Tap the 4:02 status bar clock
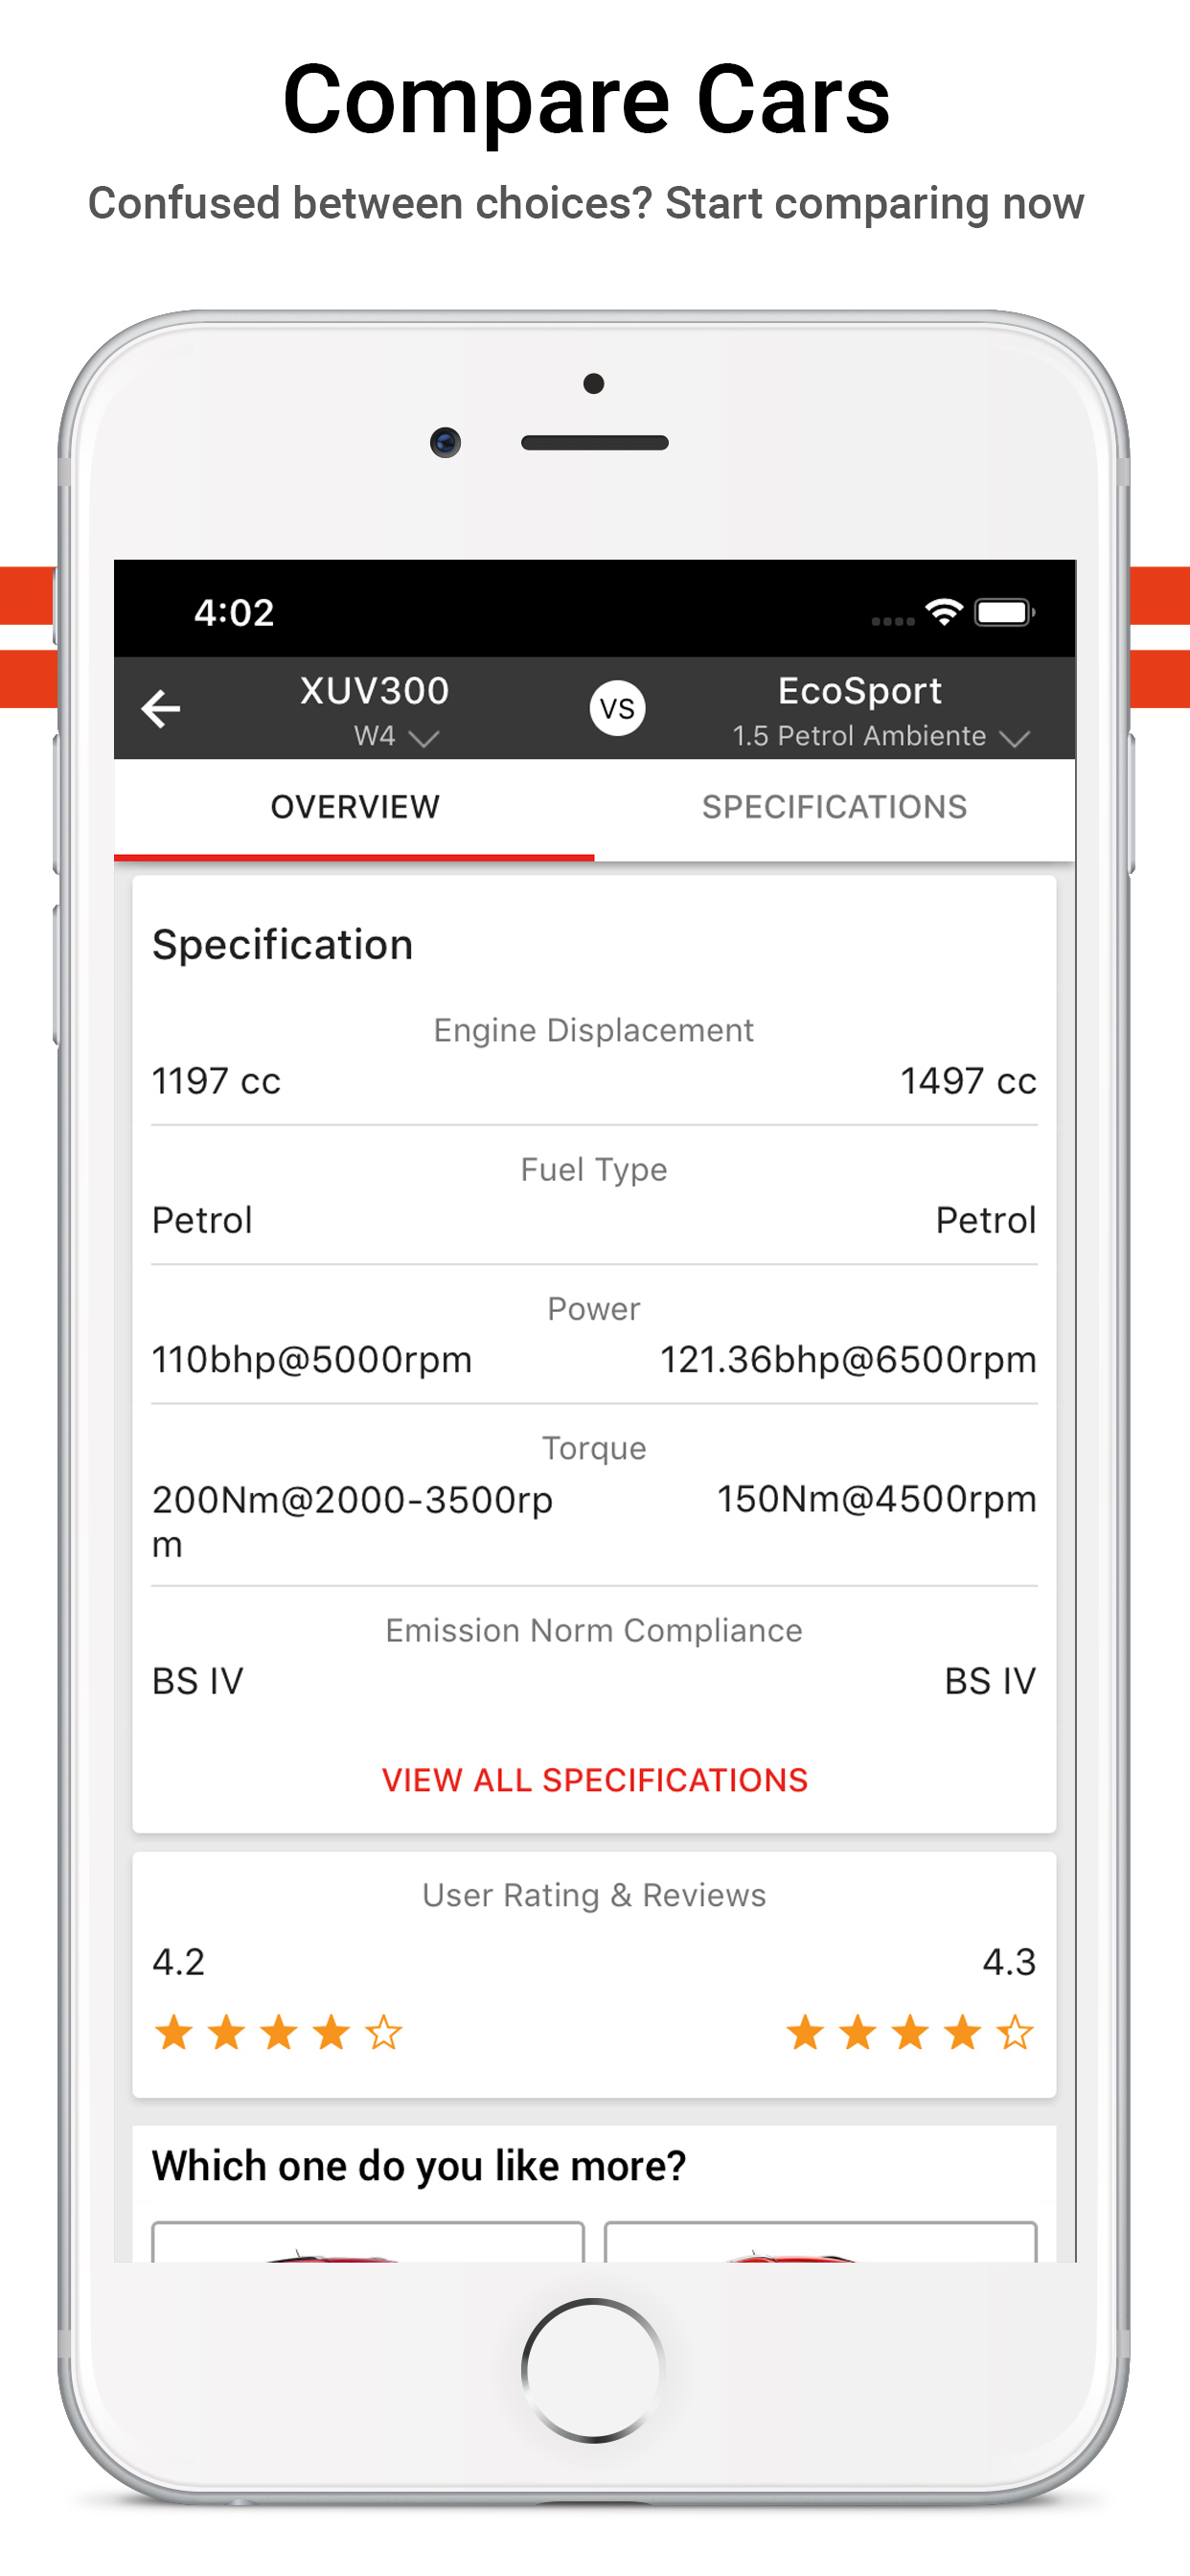This screenshot has height=2576, width=1190. point(234,612)
